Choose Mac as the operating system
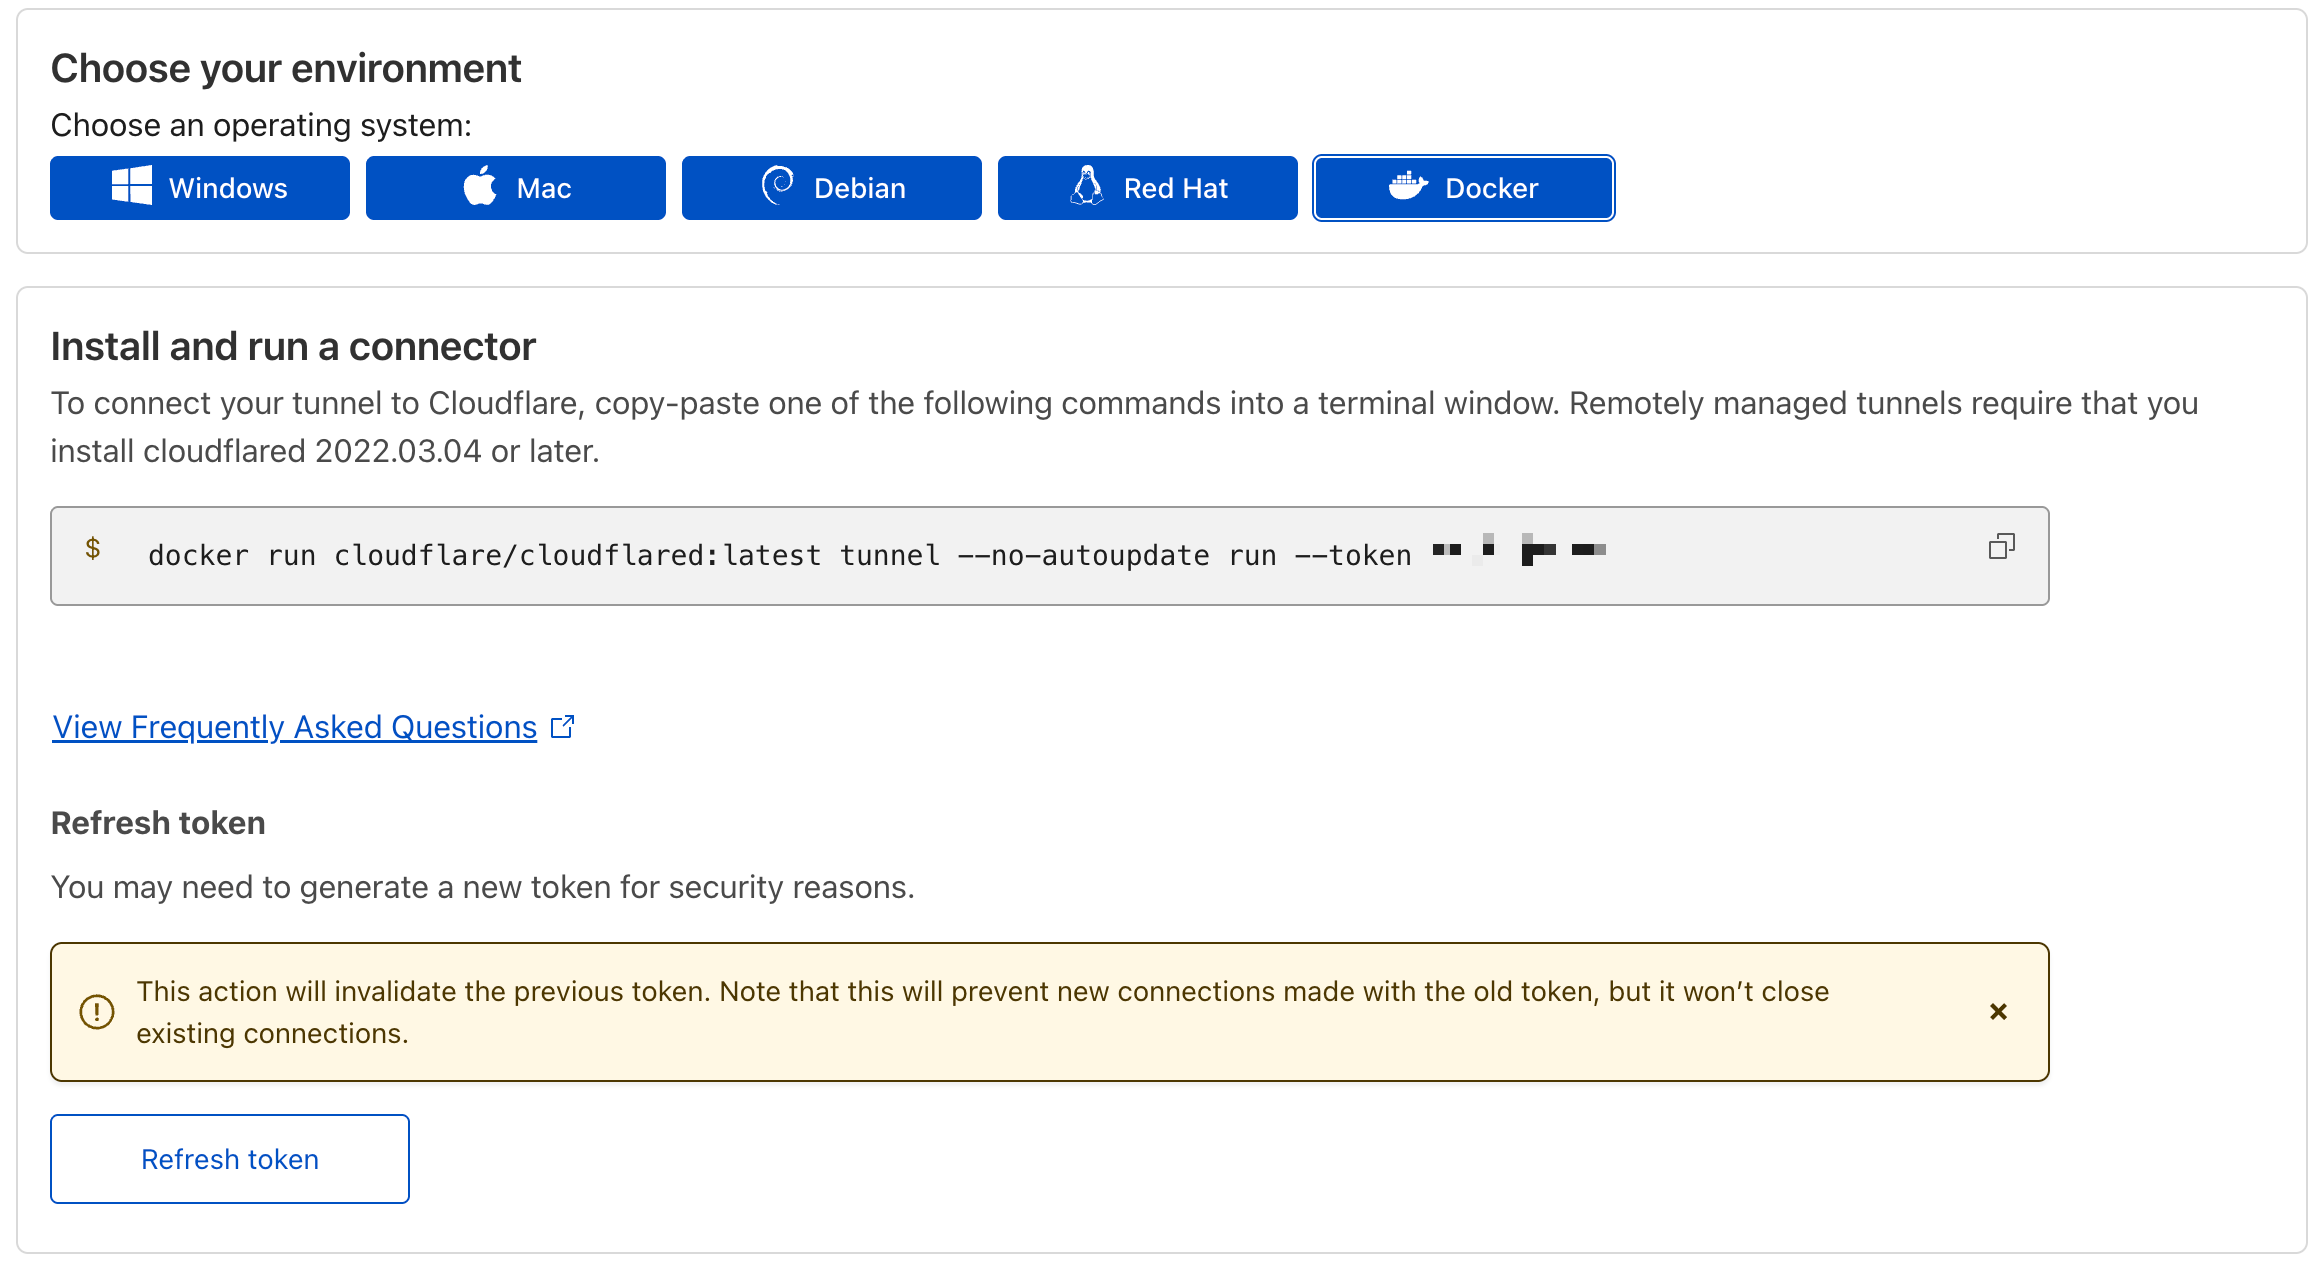 [x=515, y=188]
